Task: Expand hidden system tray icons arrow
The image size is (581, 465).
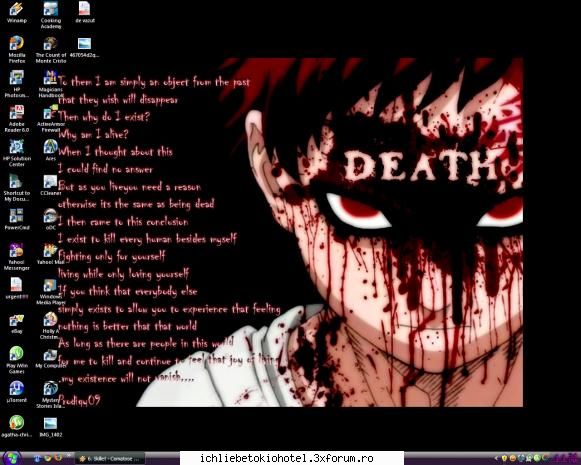Action: pyautogui.click(x=497, y=459)
